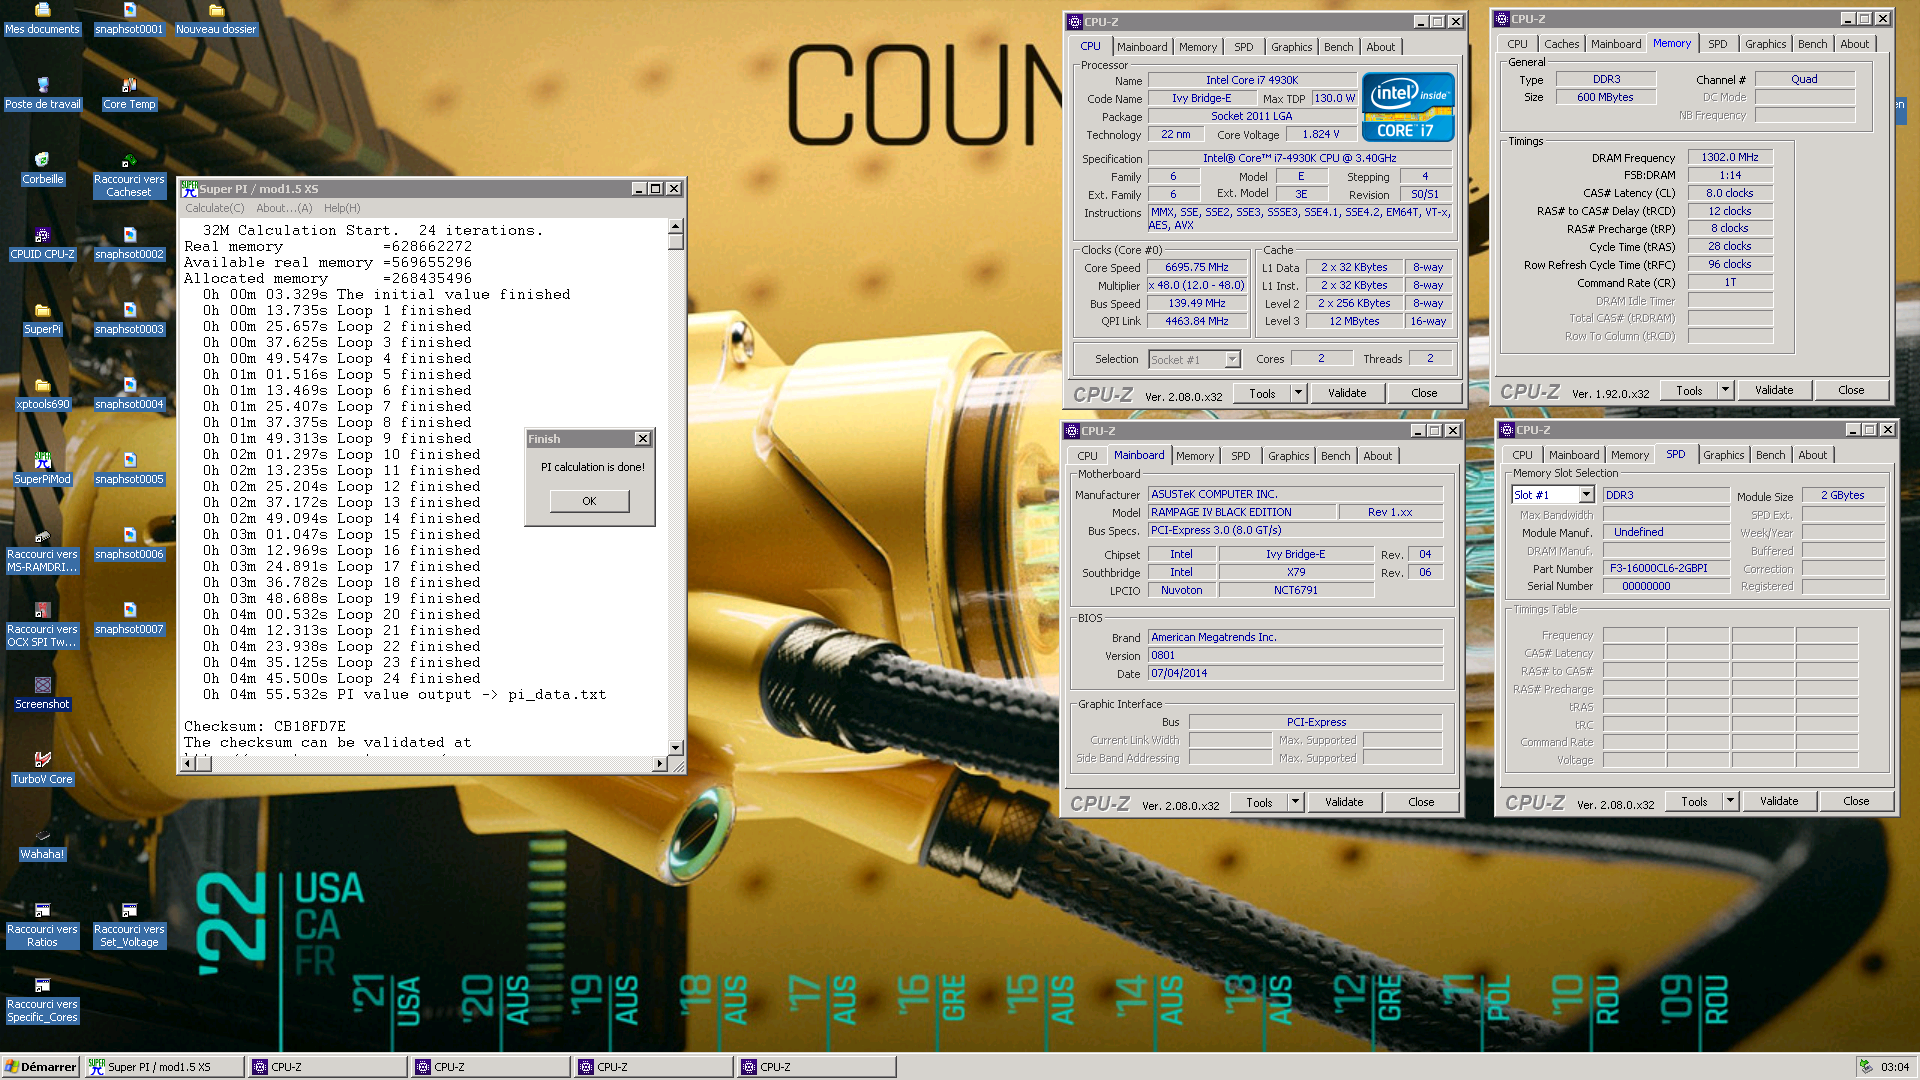Open Raccourci vers MS-RAMDRI shortcut

point(42,550)
